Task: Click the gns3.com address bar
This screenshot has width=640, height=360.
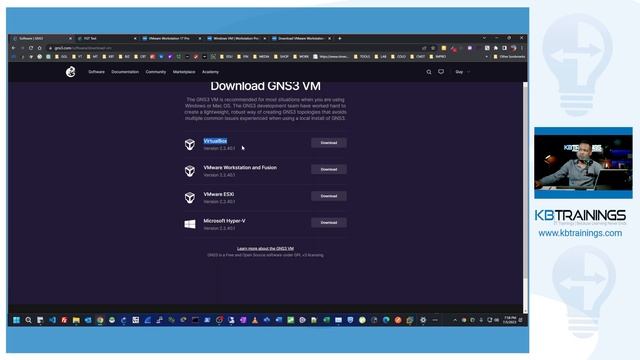Action: tap(233, 48)
